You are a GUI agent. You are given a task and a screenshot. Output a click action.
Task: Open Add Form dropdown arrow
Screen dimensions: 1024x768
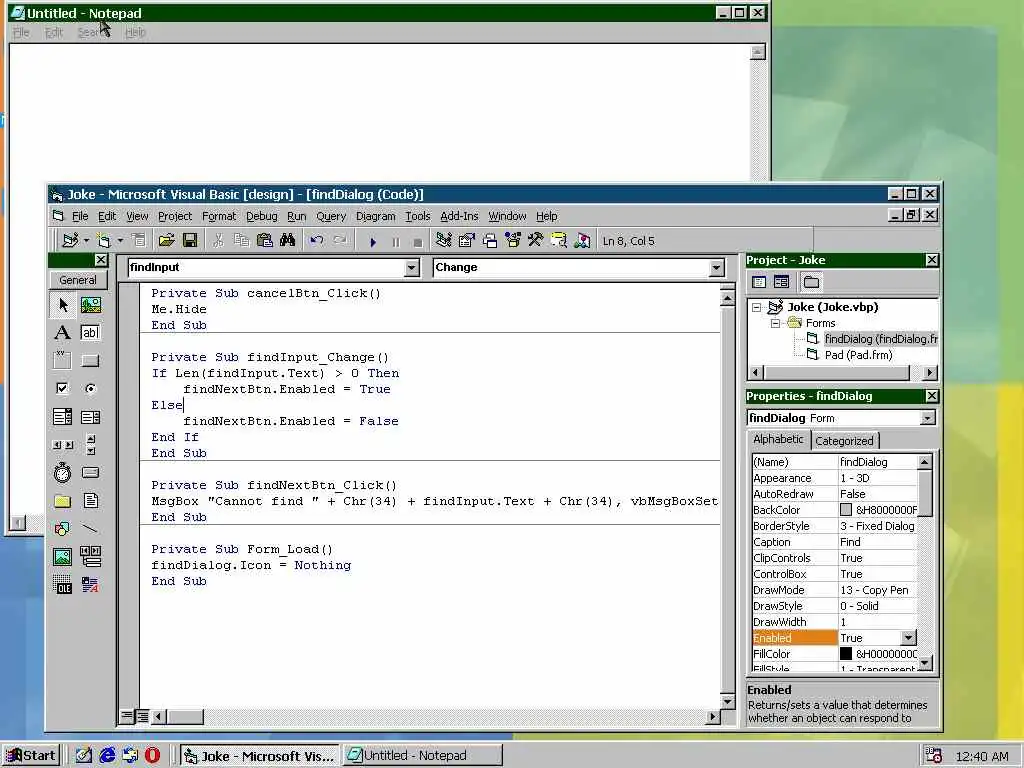coord(120,241)
